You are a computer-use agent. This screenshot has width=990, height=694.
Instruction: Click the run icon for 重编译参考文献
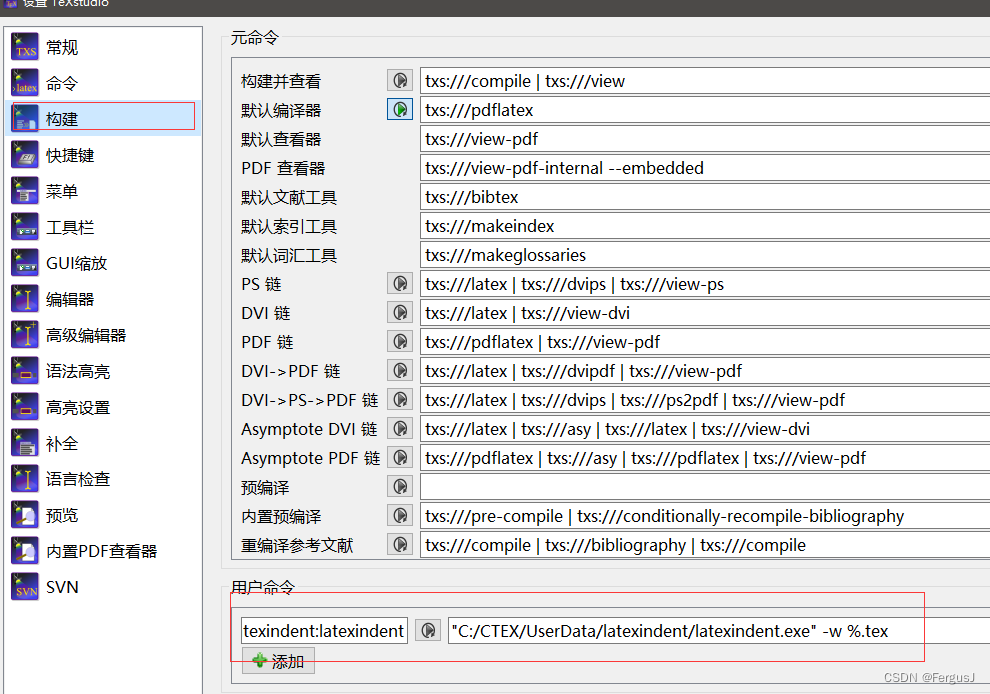tap(400, 544)
